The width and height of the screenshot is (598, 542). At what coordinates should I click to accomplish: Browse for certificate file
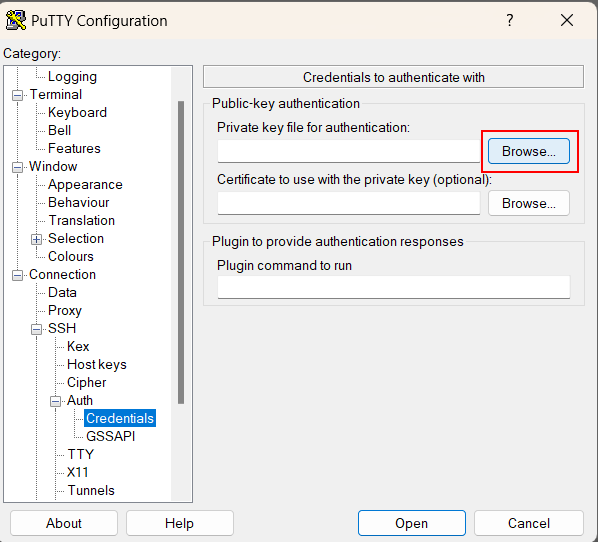coord(529,203)
